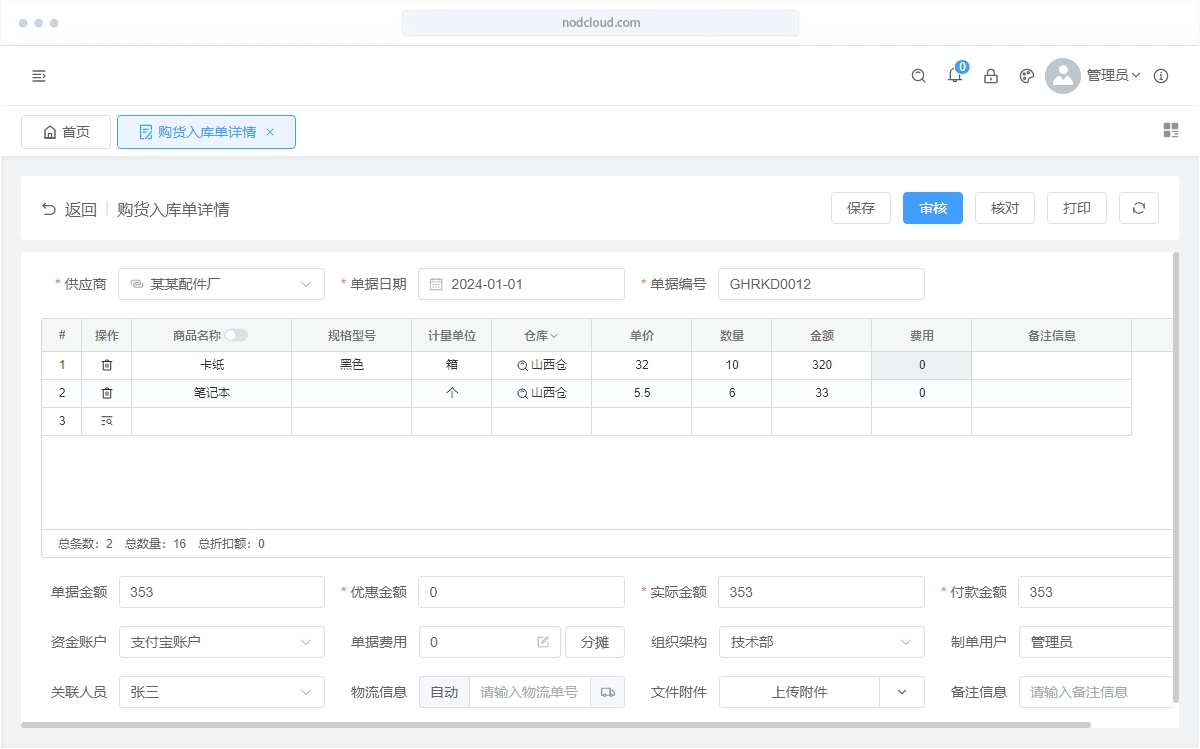Switch to the 首页 tab
Image resolution: width=1200 pixels, height=749 pixels.
pyautogui.click(x=66, y=132)
